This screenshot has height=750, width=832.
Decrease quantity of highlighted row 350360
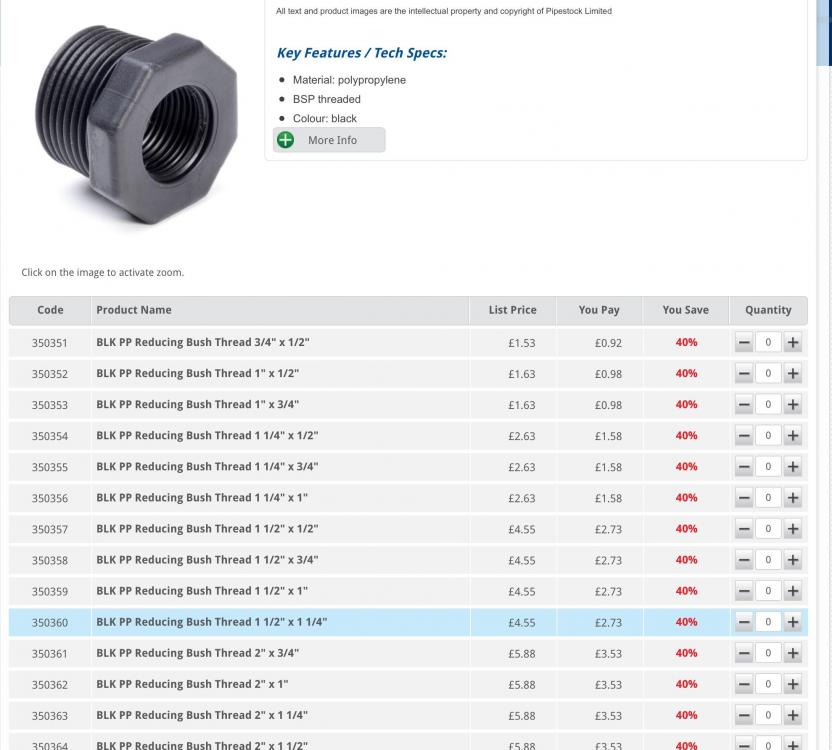(744, 622)
